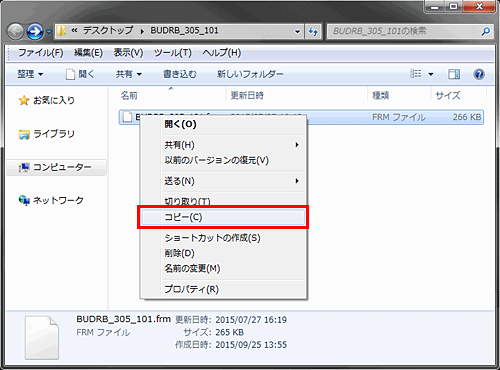Open the view options dropdown arrow
This screenshot has height=370, width=500.
pos(431,74)
